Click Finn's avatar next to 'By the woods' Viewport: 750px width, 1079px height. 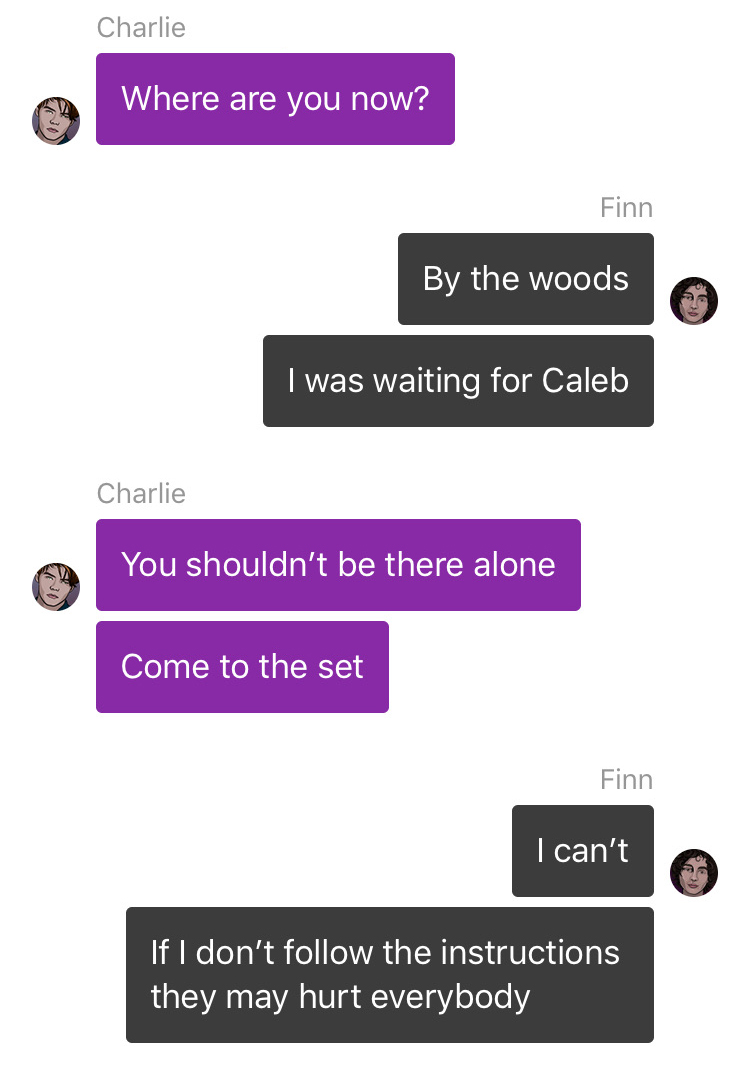(694, 301)
